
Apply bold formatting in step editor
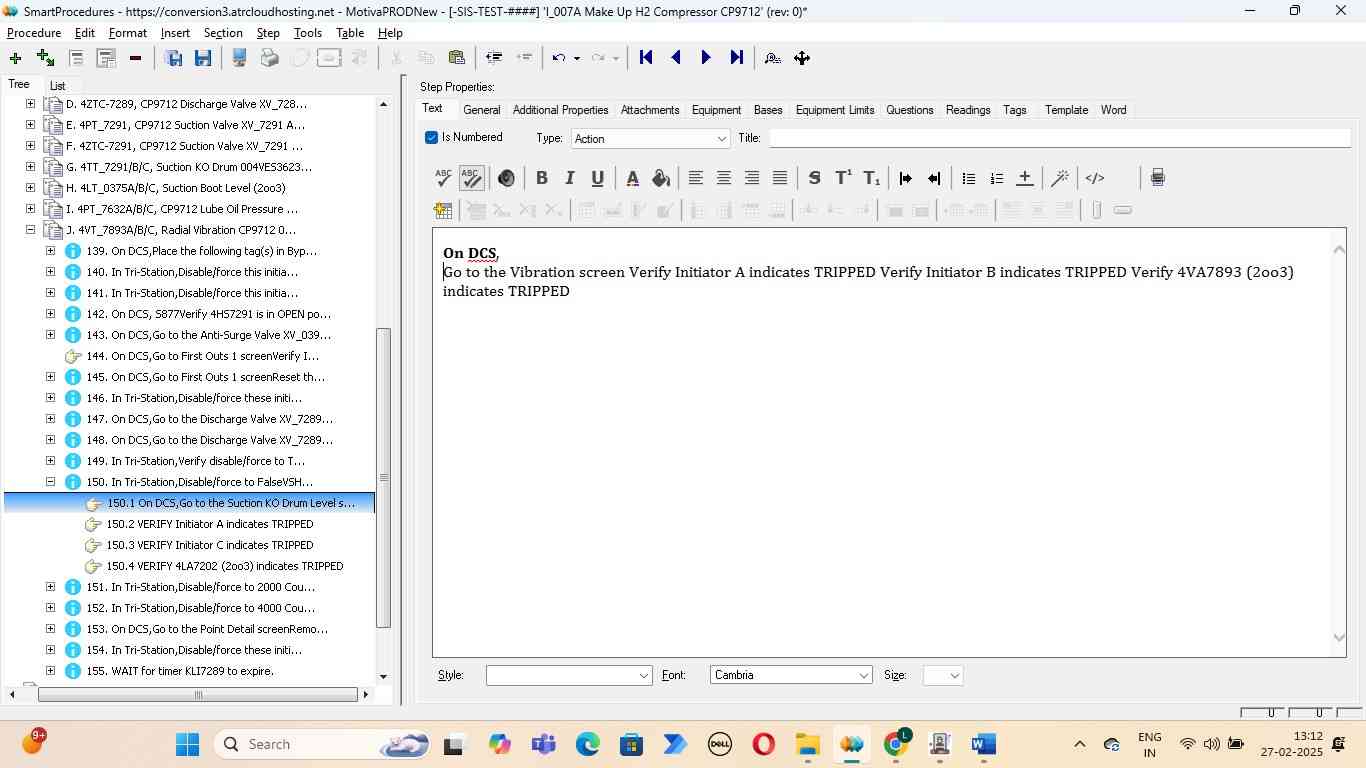click(x=541, y=178)
